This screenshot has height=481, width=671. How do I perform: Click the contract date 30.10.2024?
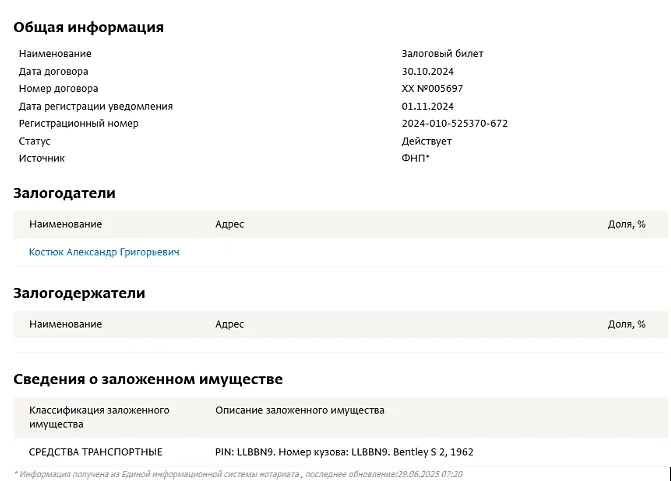(427, 72)
